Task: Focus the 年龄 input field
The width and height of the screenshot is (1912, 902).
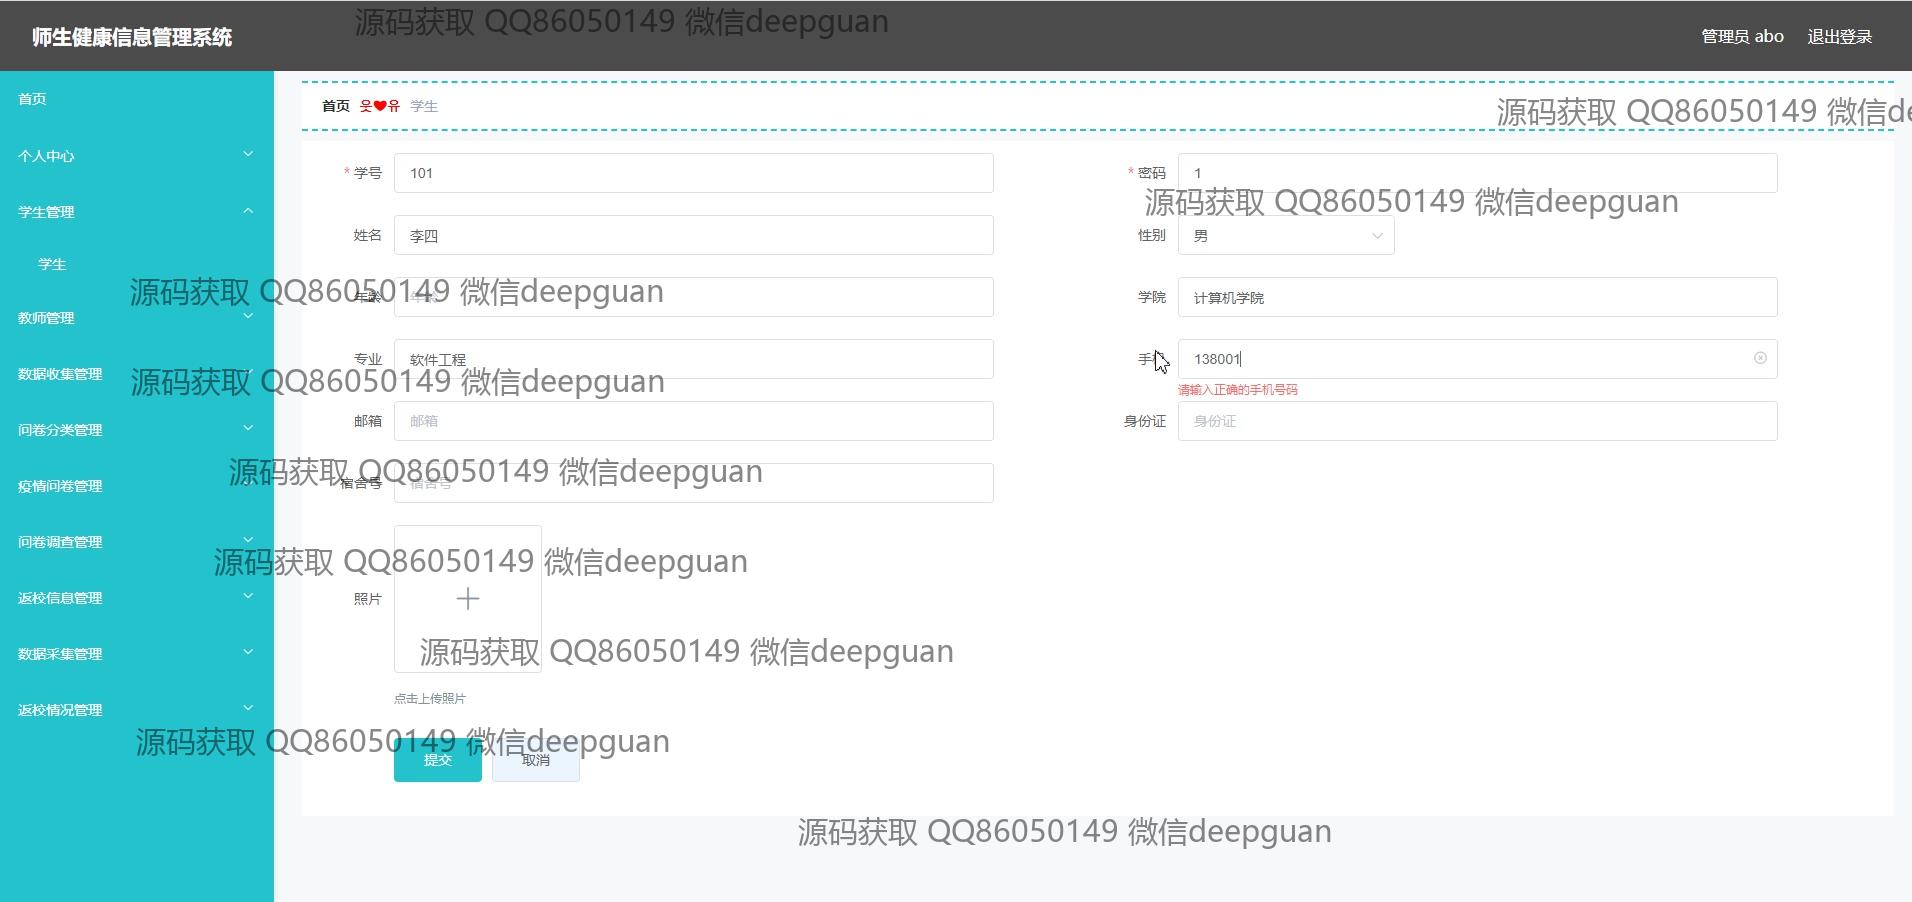Action: (693, 297)
